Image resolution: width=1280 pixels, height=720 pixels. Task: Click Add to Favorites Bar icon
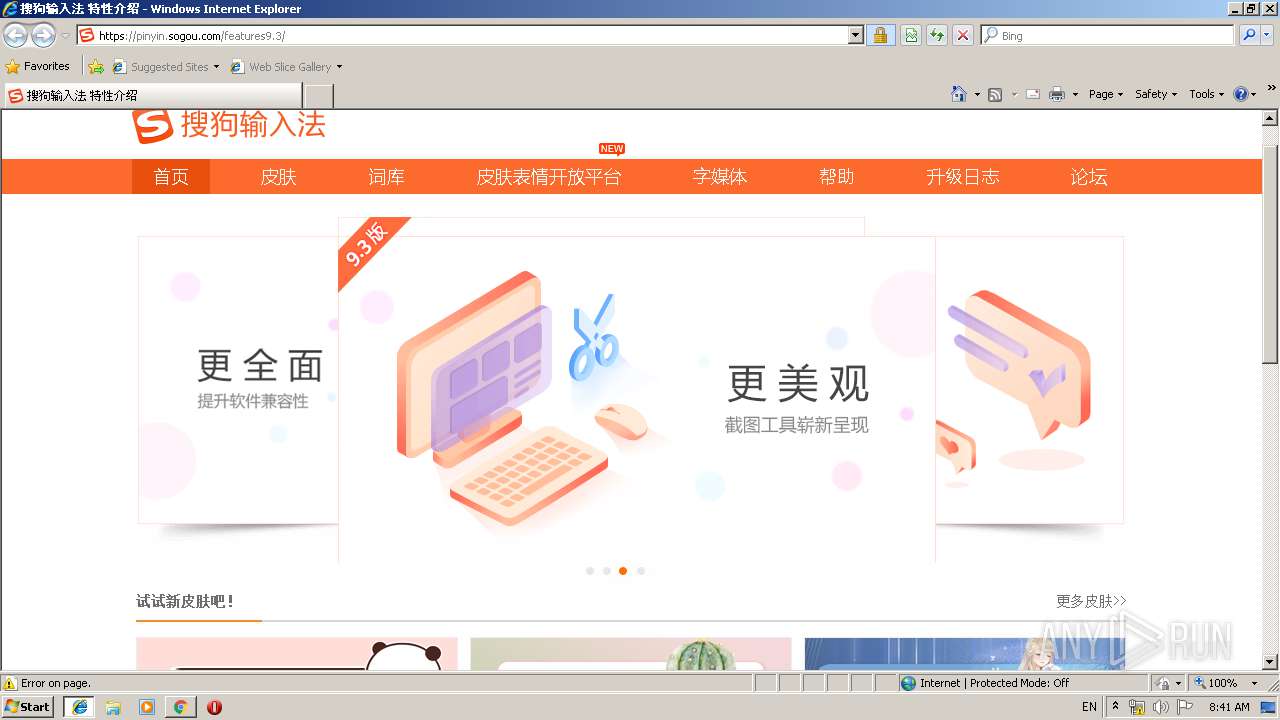pos(96,67)
